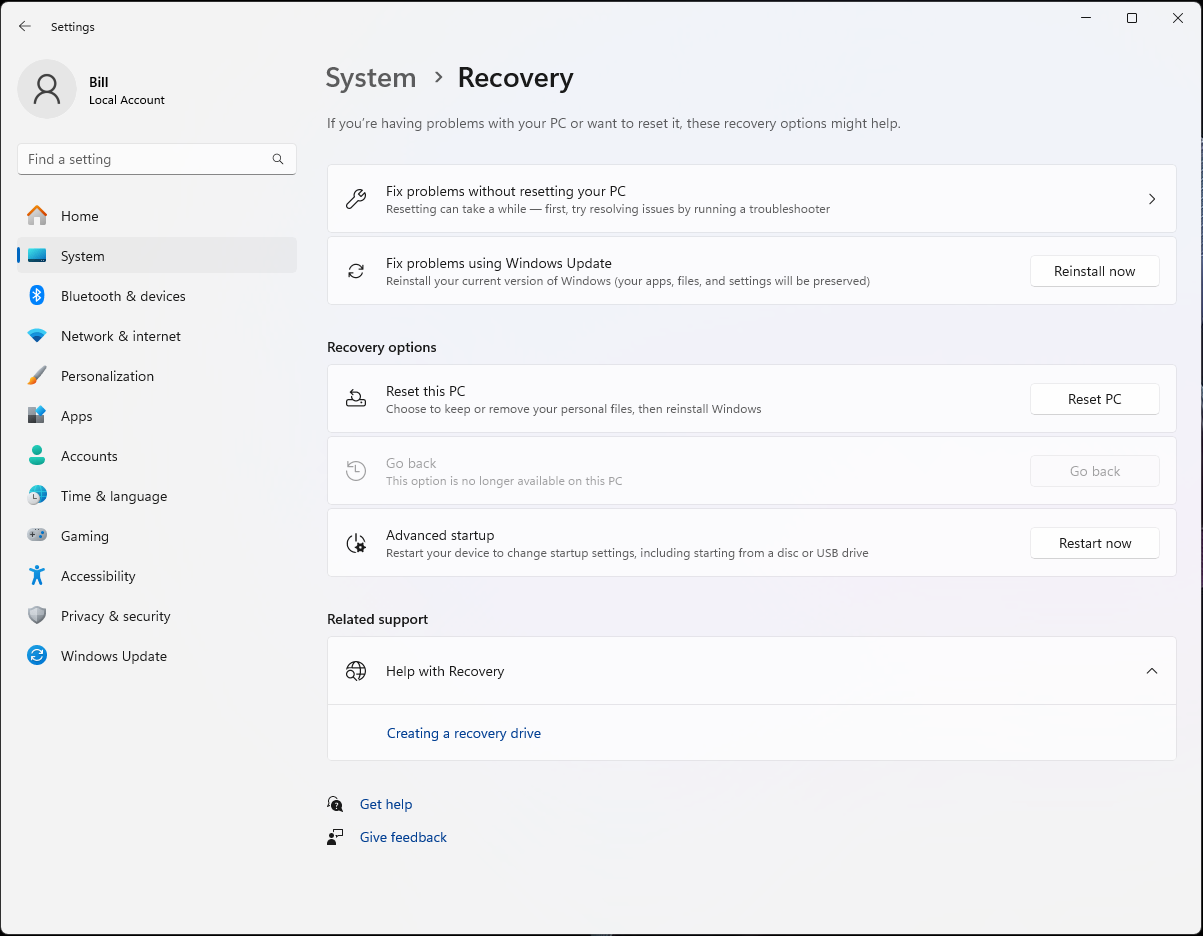The width and height of the screenshot is (1203, 936).
Task: Click the Accessibility figure icon
Action: tap(37, 576)
